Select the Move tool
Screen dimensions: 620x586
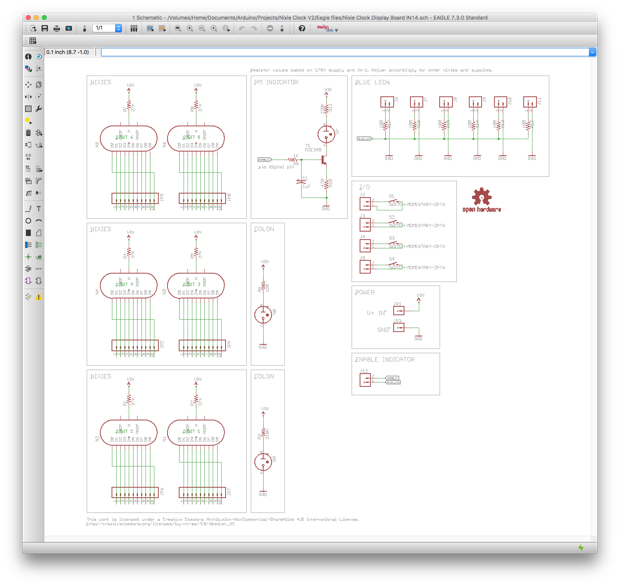pyautogui.click(x=28, y=85)
